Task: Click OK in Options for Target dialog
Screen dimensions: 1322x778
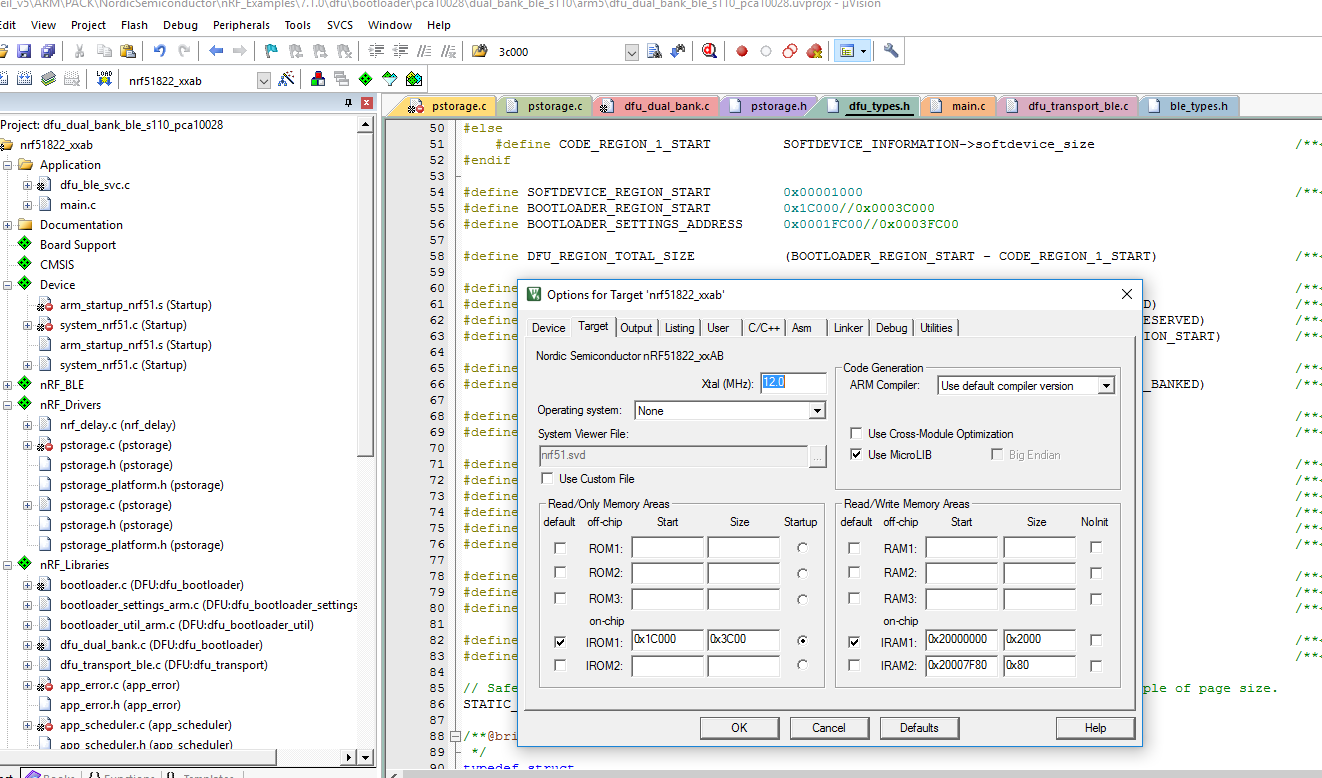Action: [x=739, y=728]
